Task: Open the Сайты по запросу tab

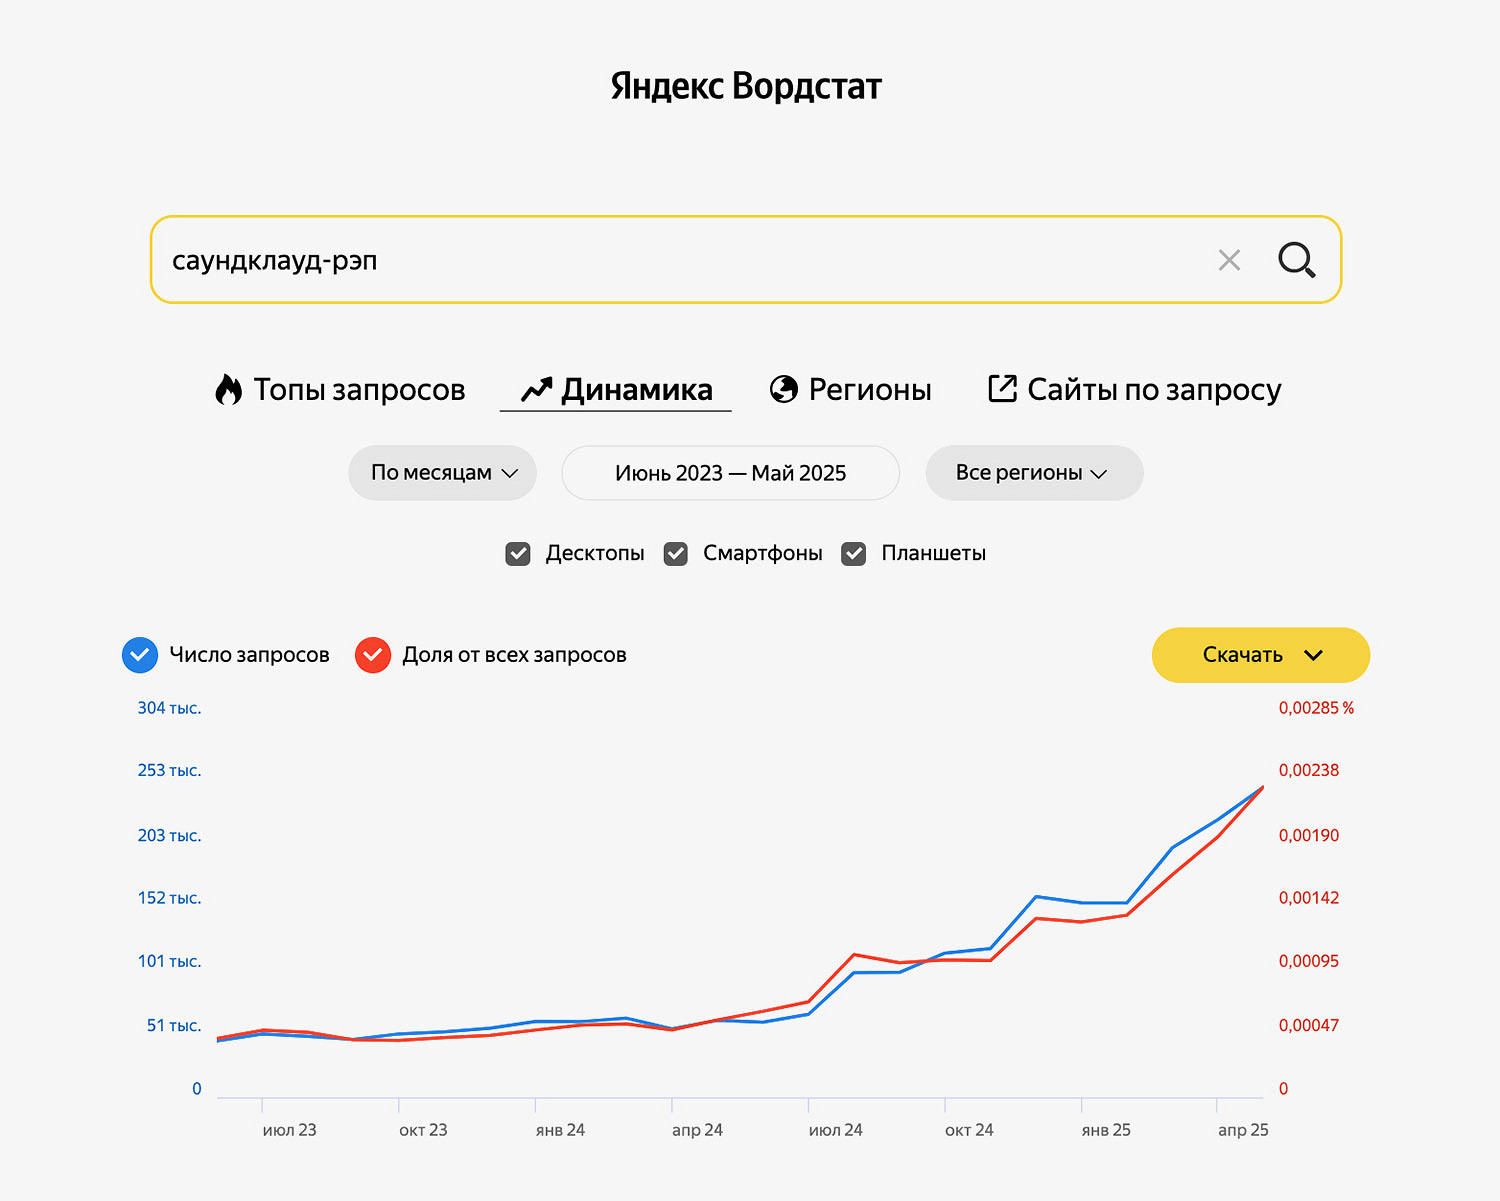Action: [x=1134, y=389]
